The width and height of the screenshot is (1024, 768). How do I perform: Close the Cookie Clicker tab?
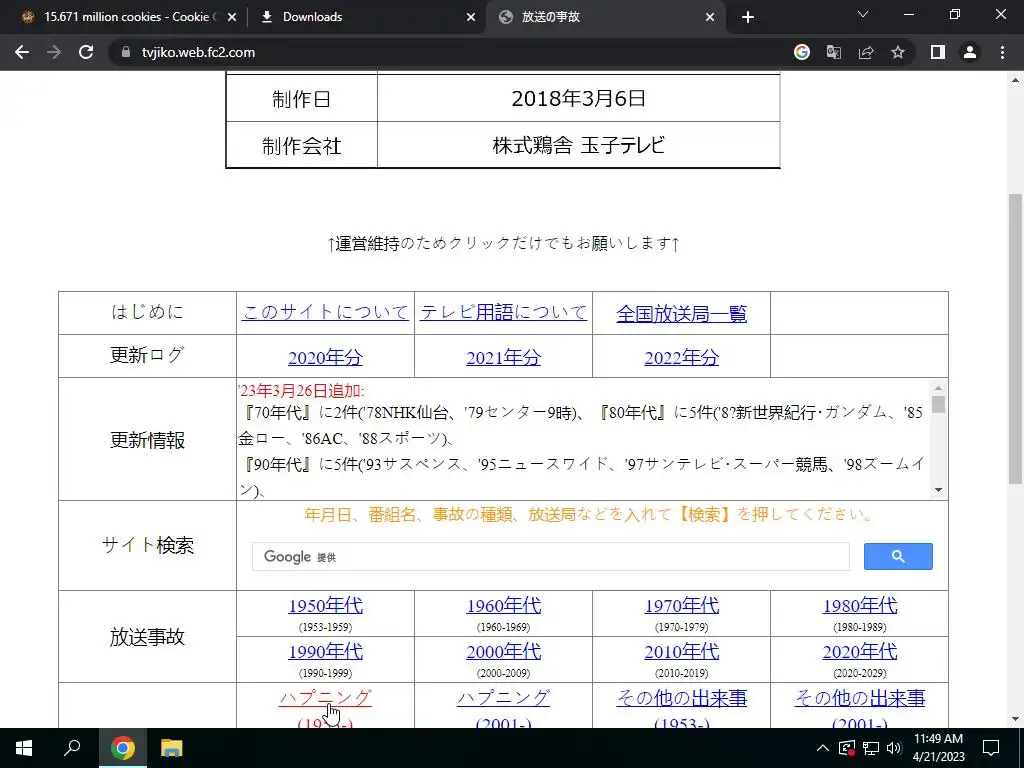[232, 17]
